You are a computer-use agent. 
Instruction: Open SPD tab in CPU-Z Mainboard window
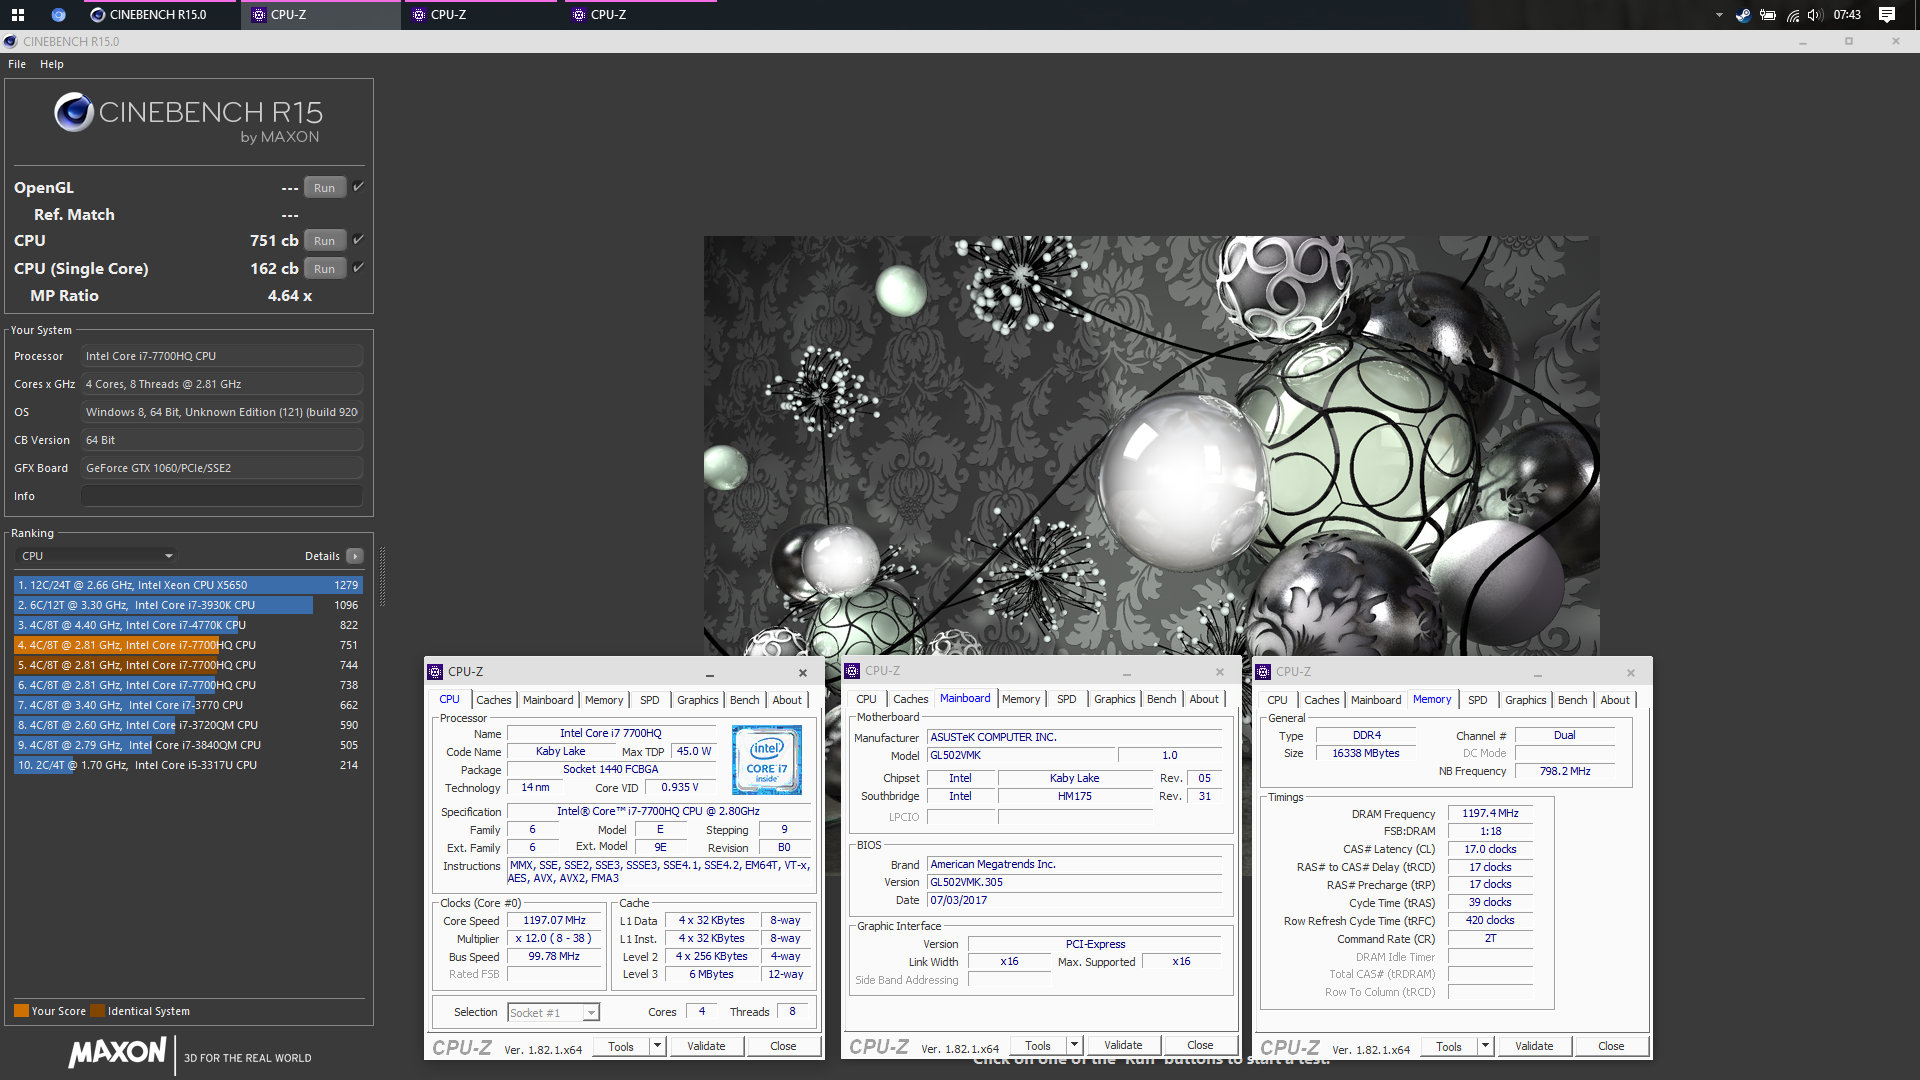pos(1067,699)
